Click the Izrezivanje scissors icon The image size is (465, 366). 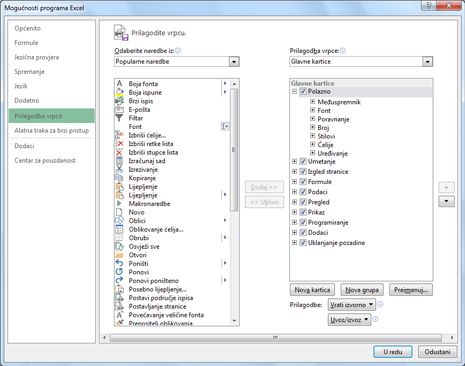click(119, 169)
